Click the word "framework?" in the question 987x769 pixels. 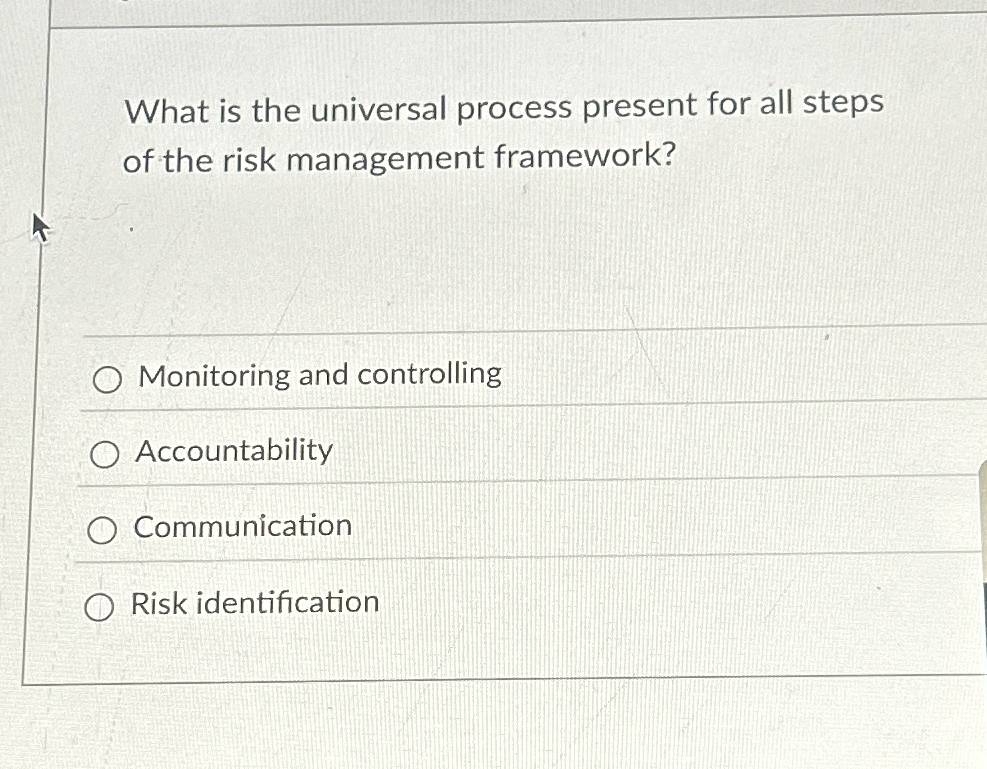[585, 155]
